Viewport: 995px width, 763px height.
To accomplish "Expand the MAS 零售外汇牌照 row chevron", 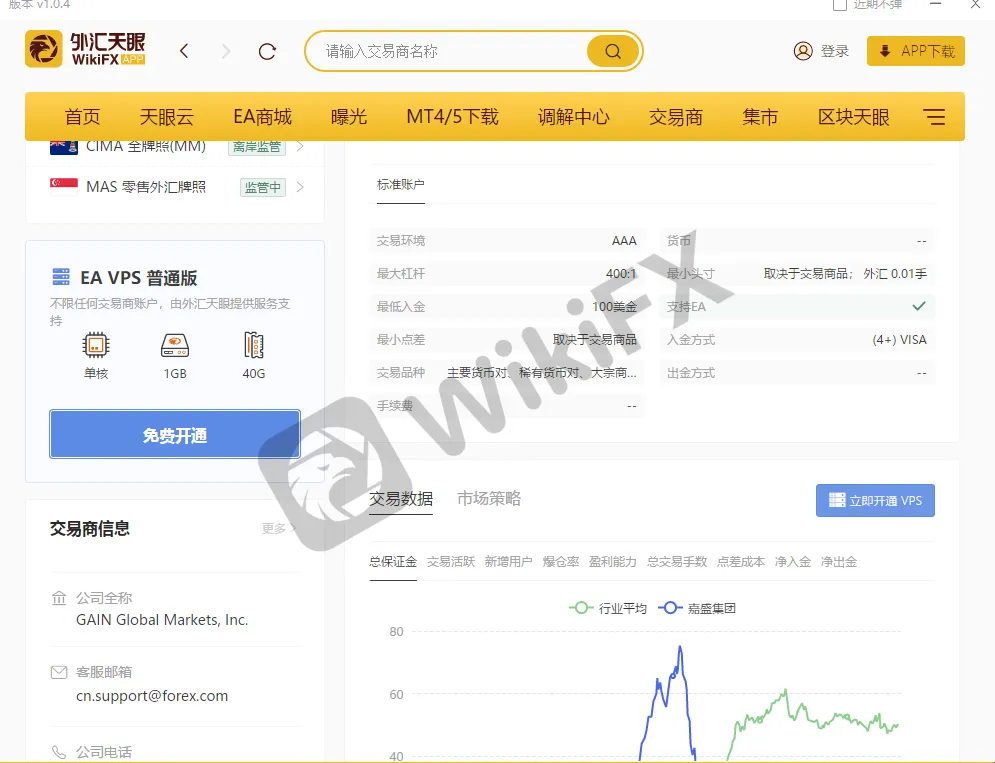I will [300, 187].
